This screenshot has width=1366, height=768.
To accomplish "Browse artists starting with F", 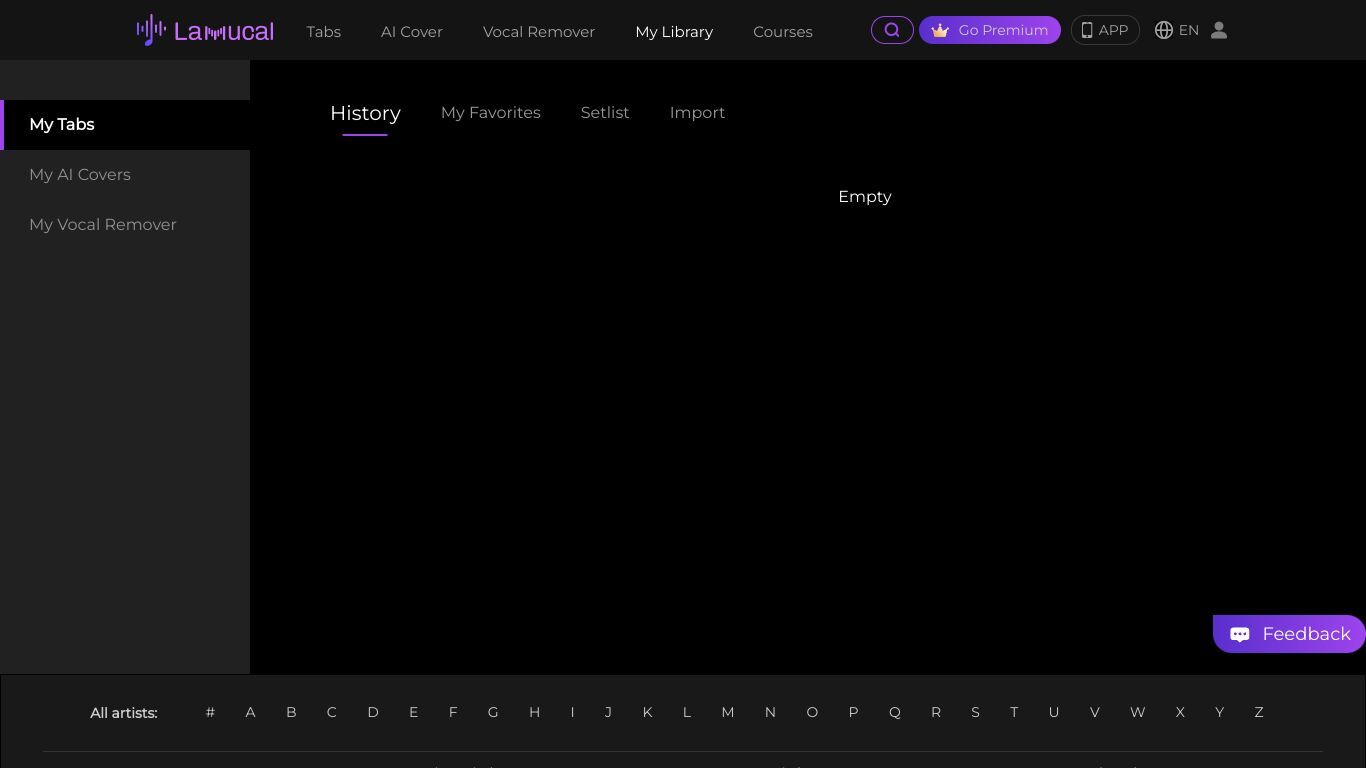I will pos(453,712).
